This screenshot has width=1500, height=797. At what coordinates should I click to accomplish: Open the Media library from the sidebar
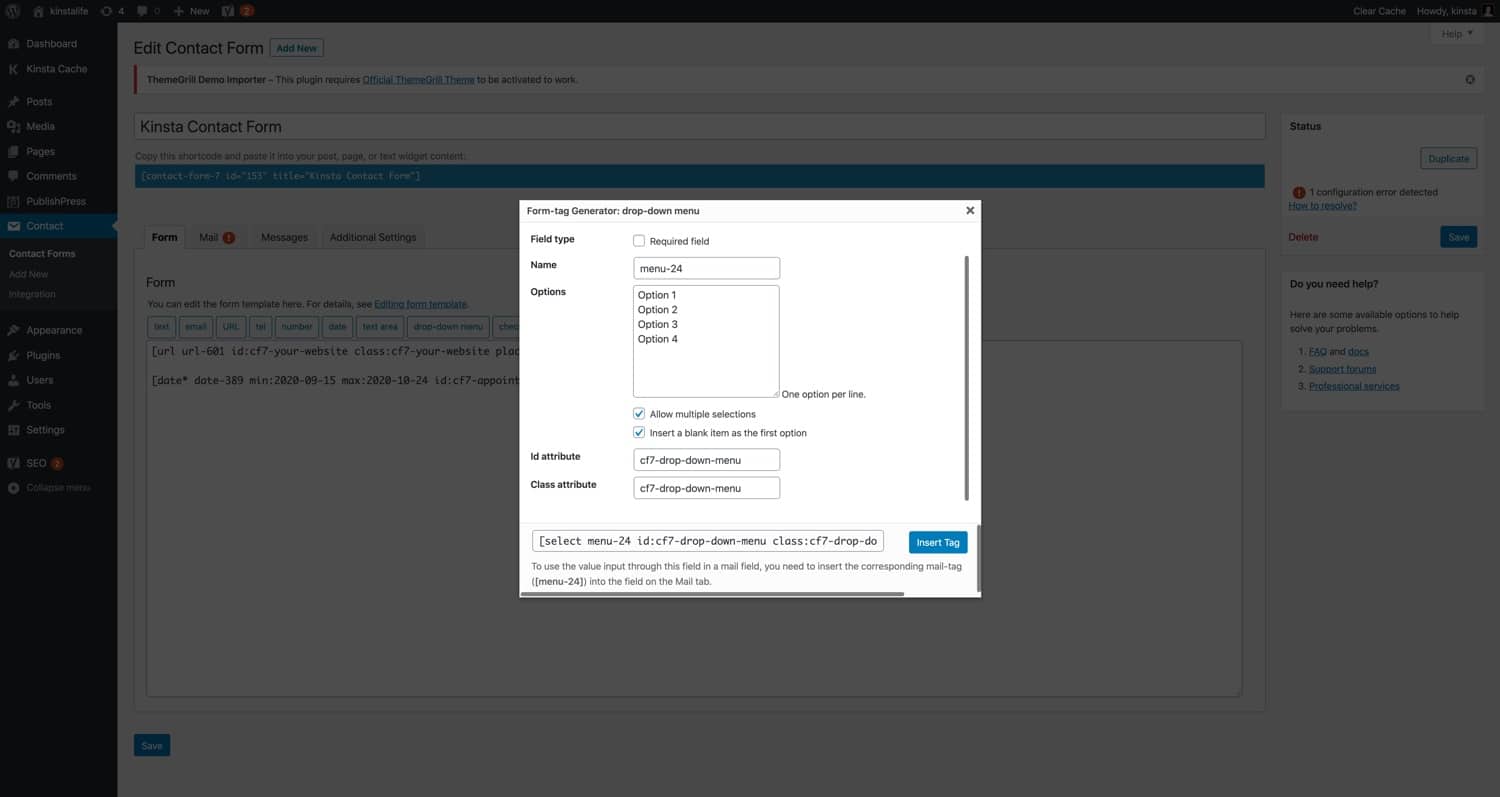(x=40, y=126)
